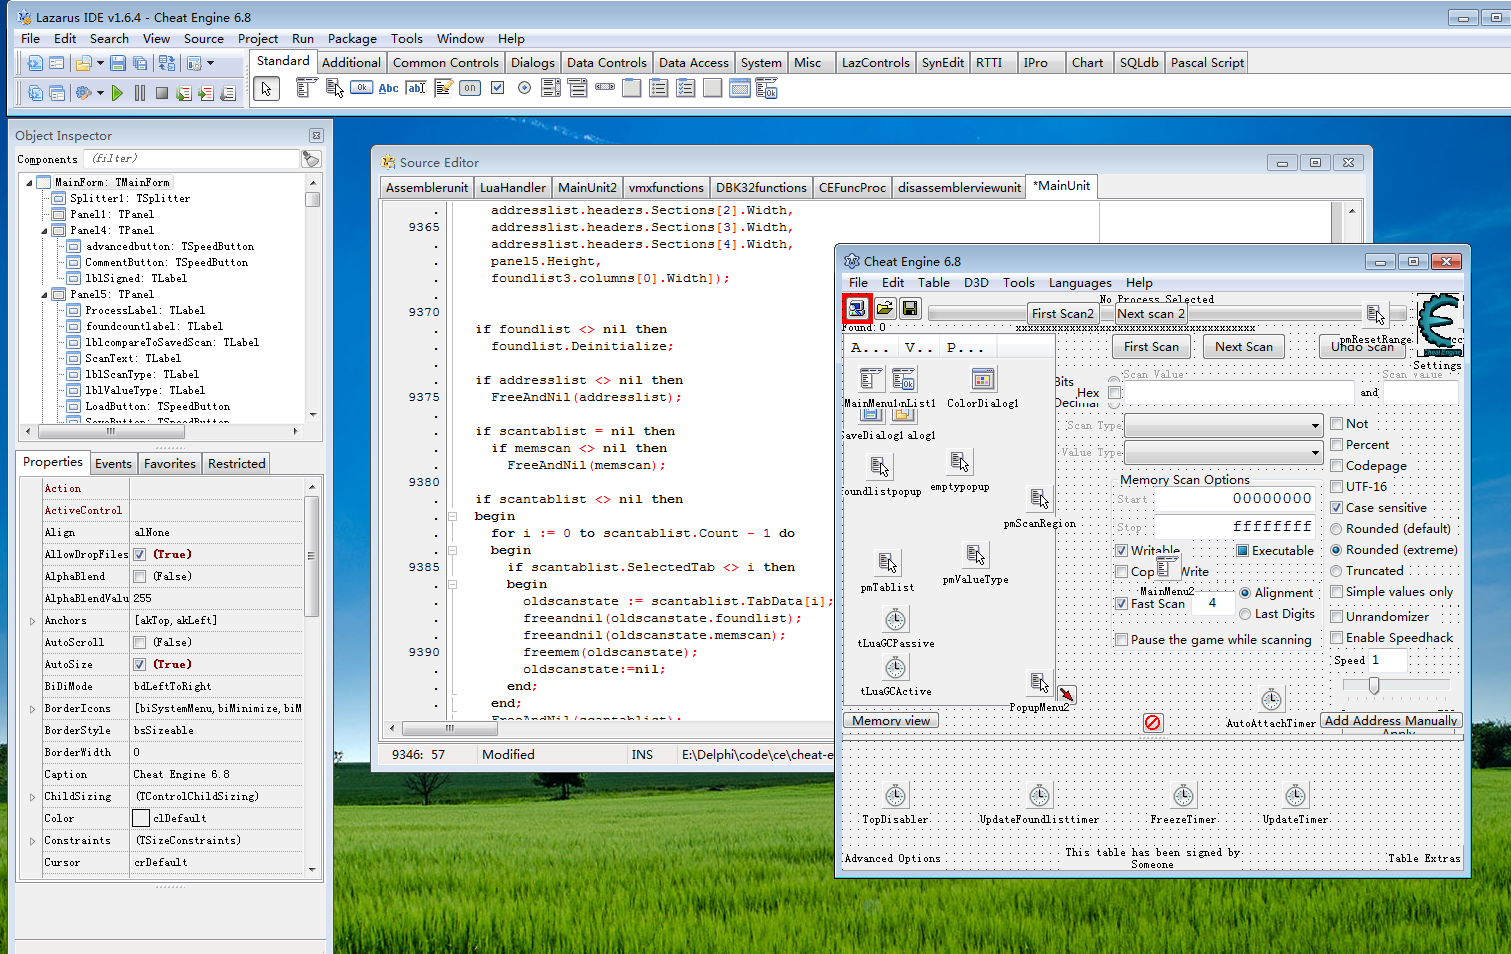The image size is (1511, 954).
Task: Click the red no-entry icon below scan options
Action: point(1153,722)
